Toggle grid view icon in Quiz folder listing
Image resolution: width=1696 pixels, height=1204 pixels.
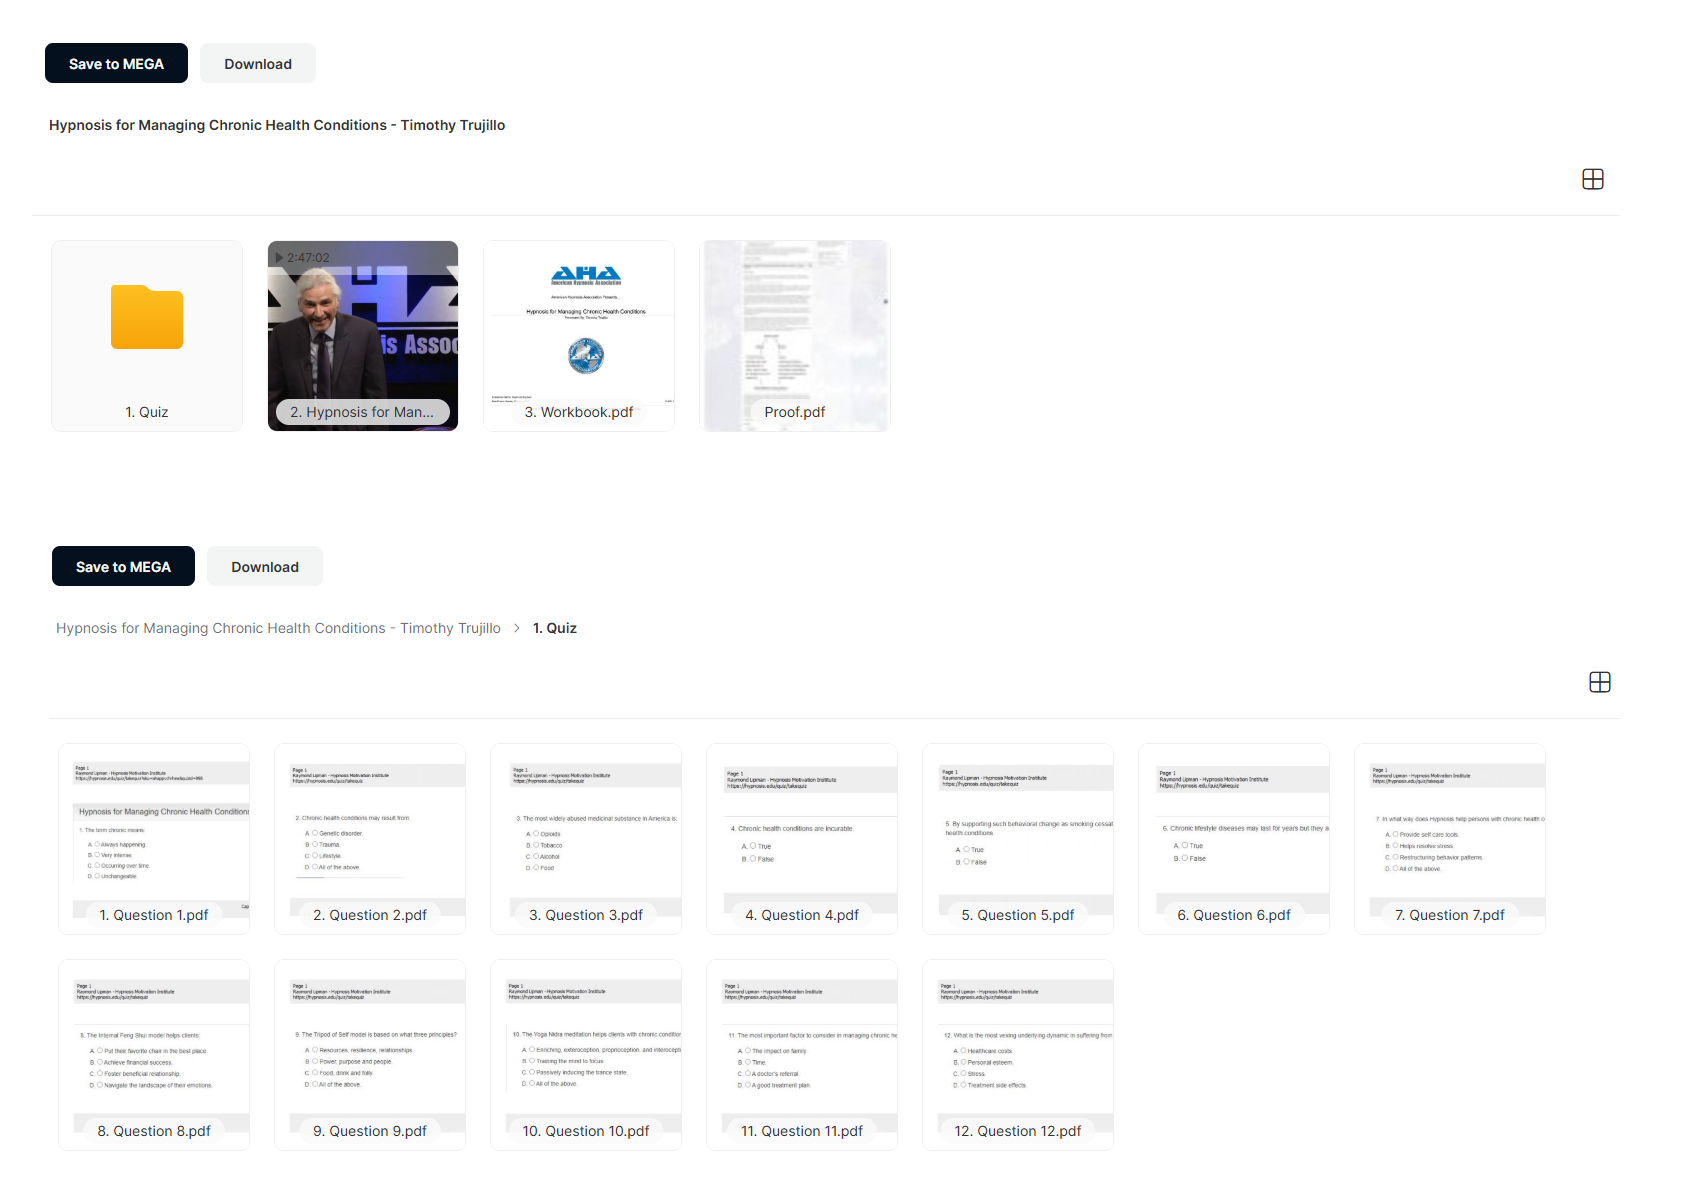pyautogui.click(x=1600, y=682)
